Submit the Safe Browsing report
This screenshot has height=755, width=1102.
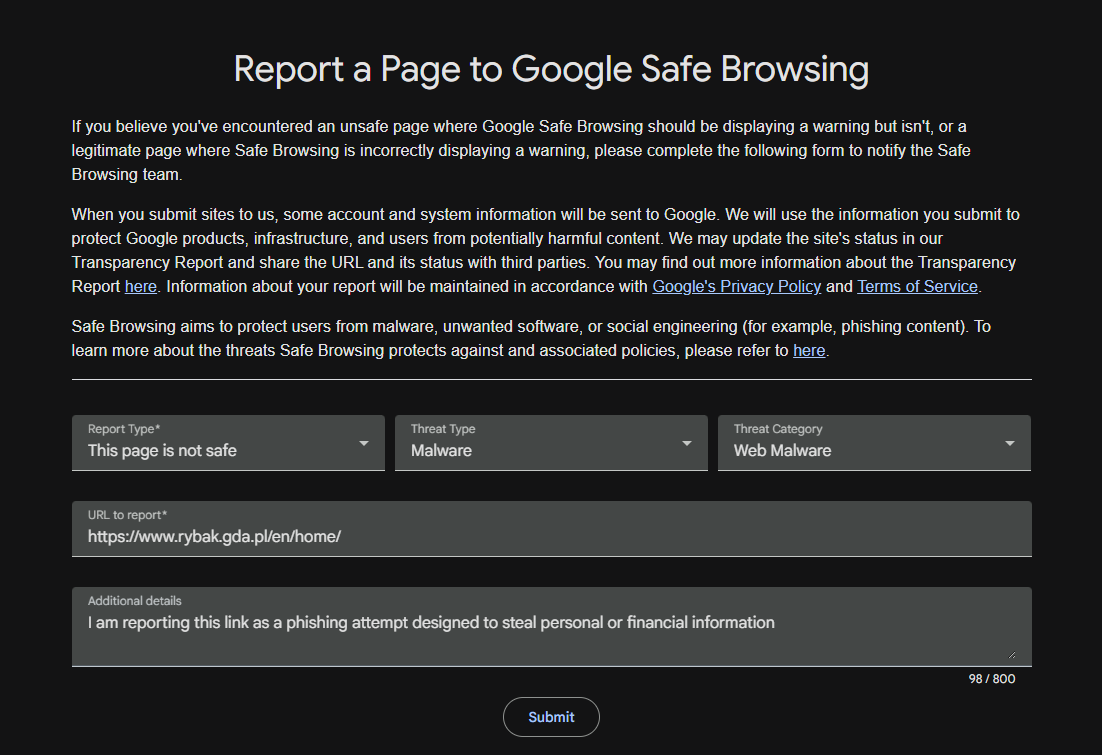[x=551, y=717]
